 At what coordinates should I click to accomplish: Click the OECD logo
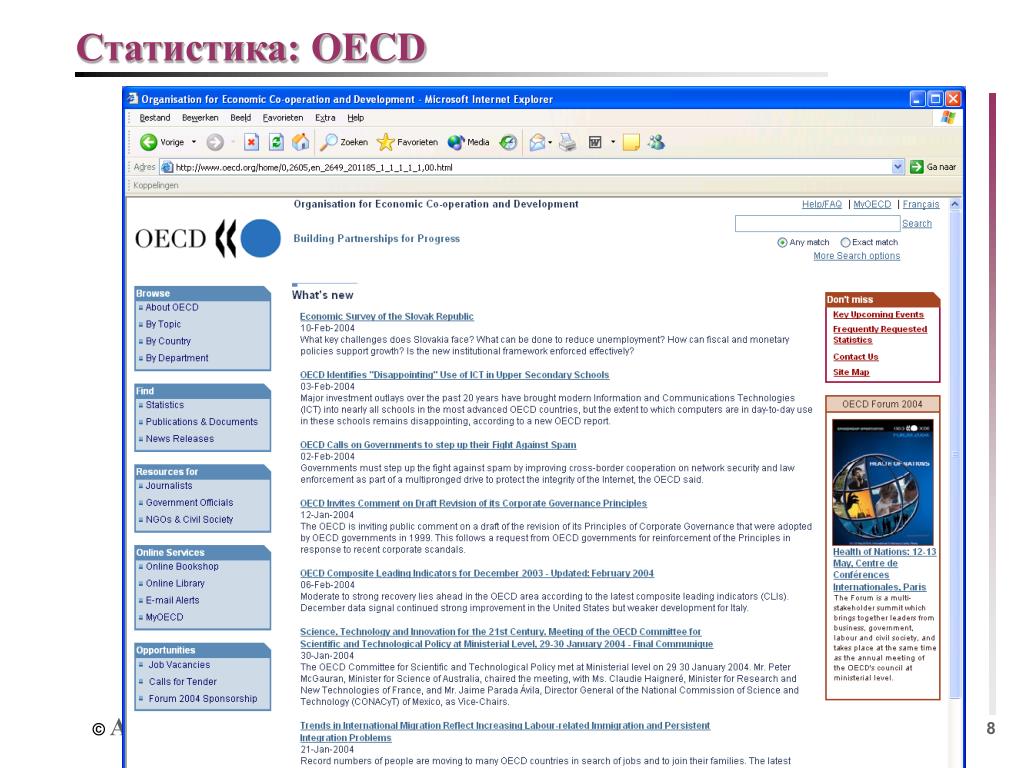point(208,238)
